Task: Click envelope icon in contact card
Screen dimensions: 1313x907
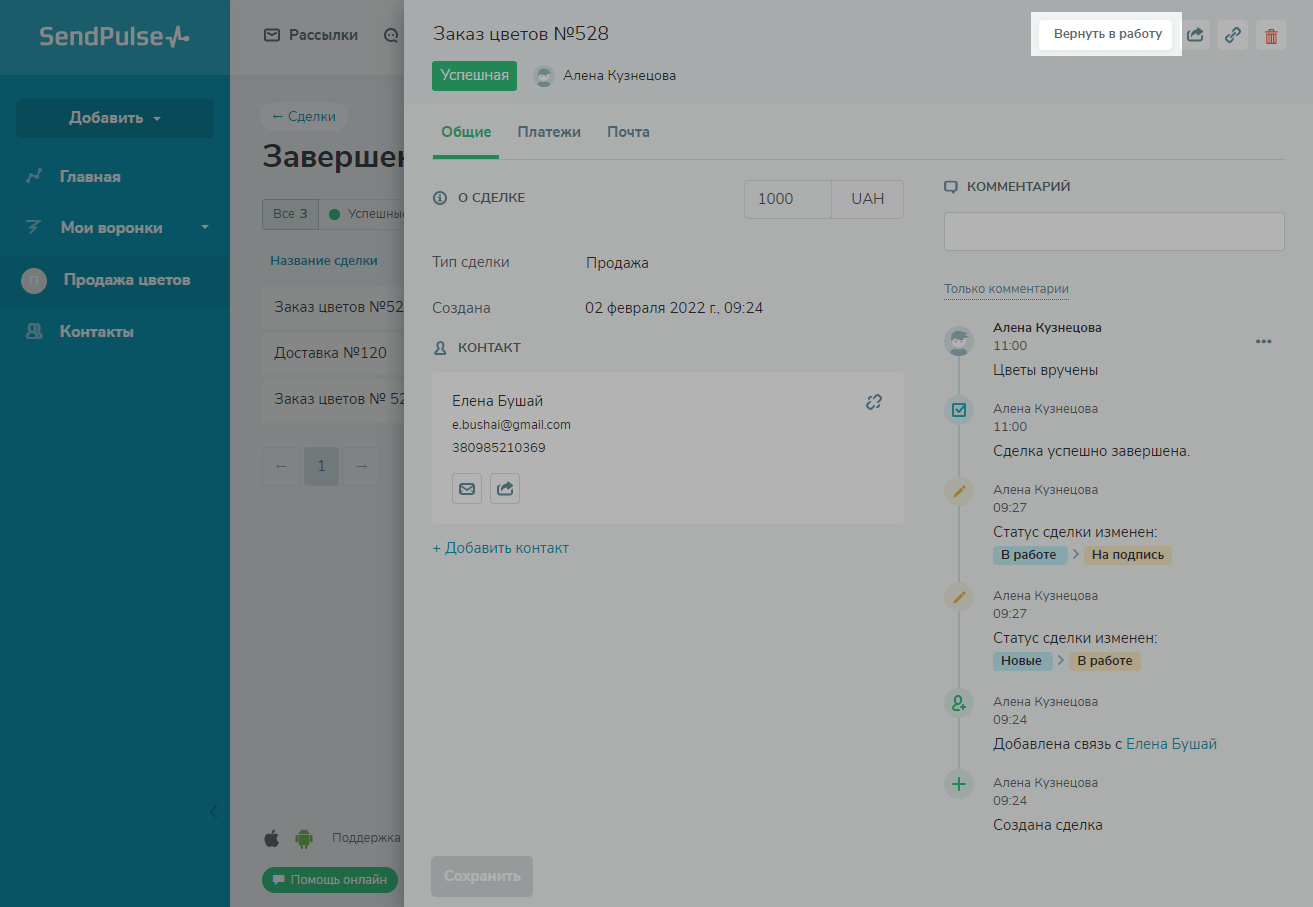Action: click(x=467, y=489)
